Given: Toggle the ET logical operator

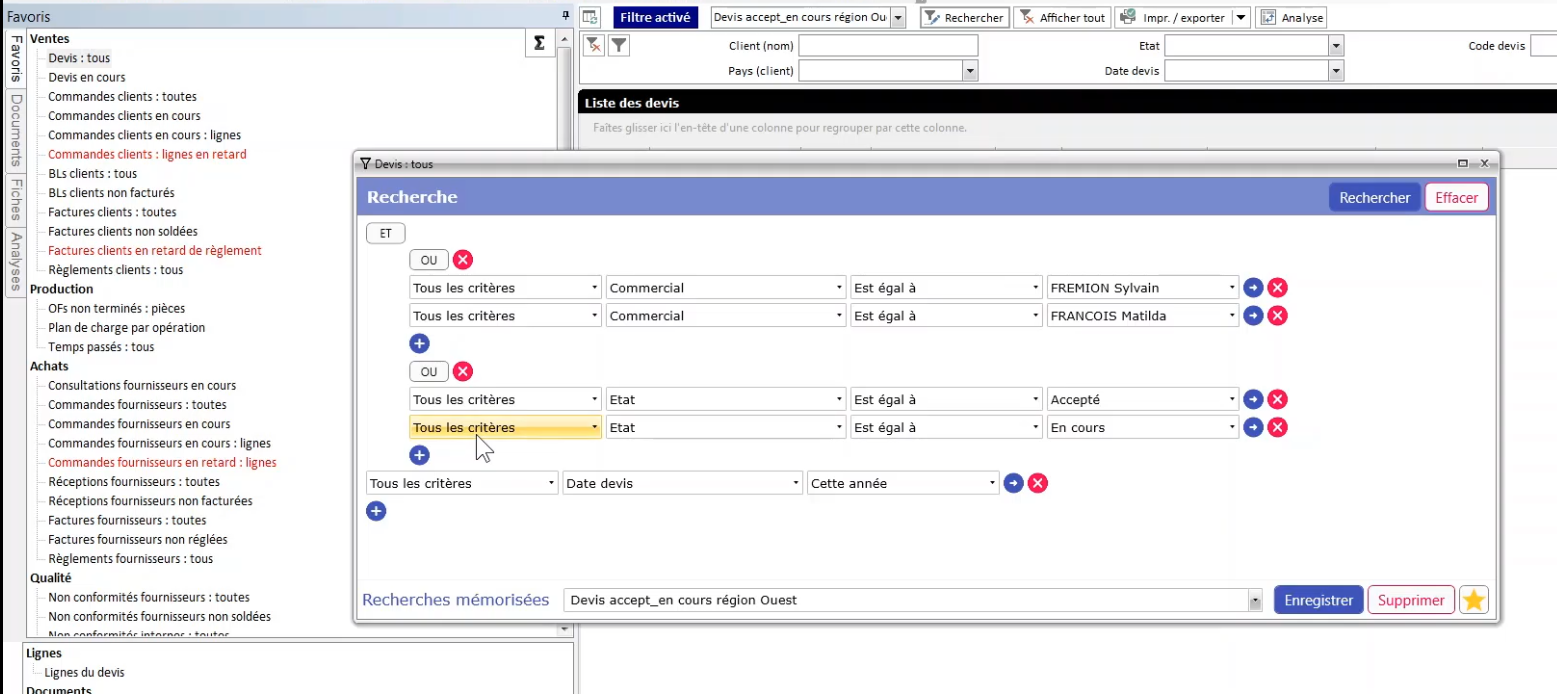Looking at the screenshot, I should [x=386, y=233].
